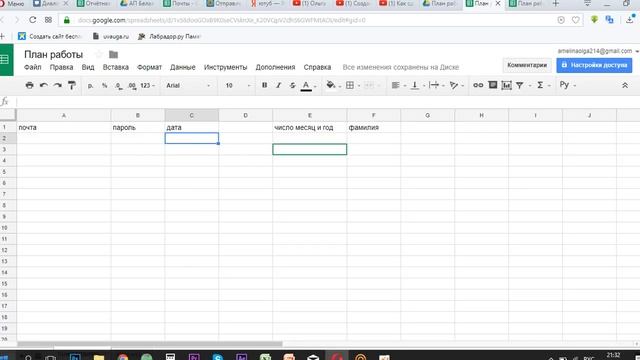Screen dimensions: 640x360
Task: Format cell as currency (р.)
Action: (x=90, y=86)
